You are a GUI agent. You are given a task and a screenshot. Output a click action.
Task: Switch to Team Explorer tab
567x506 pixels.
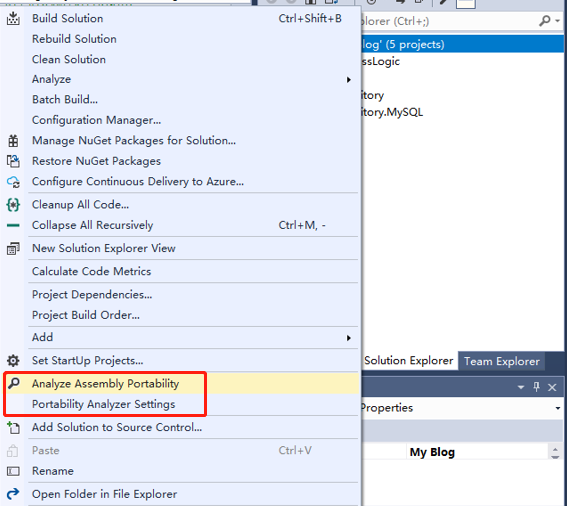tap(502, 361)
